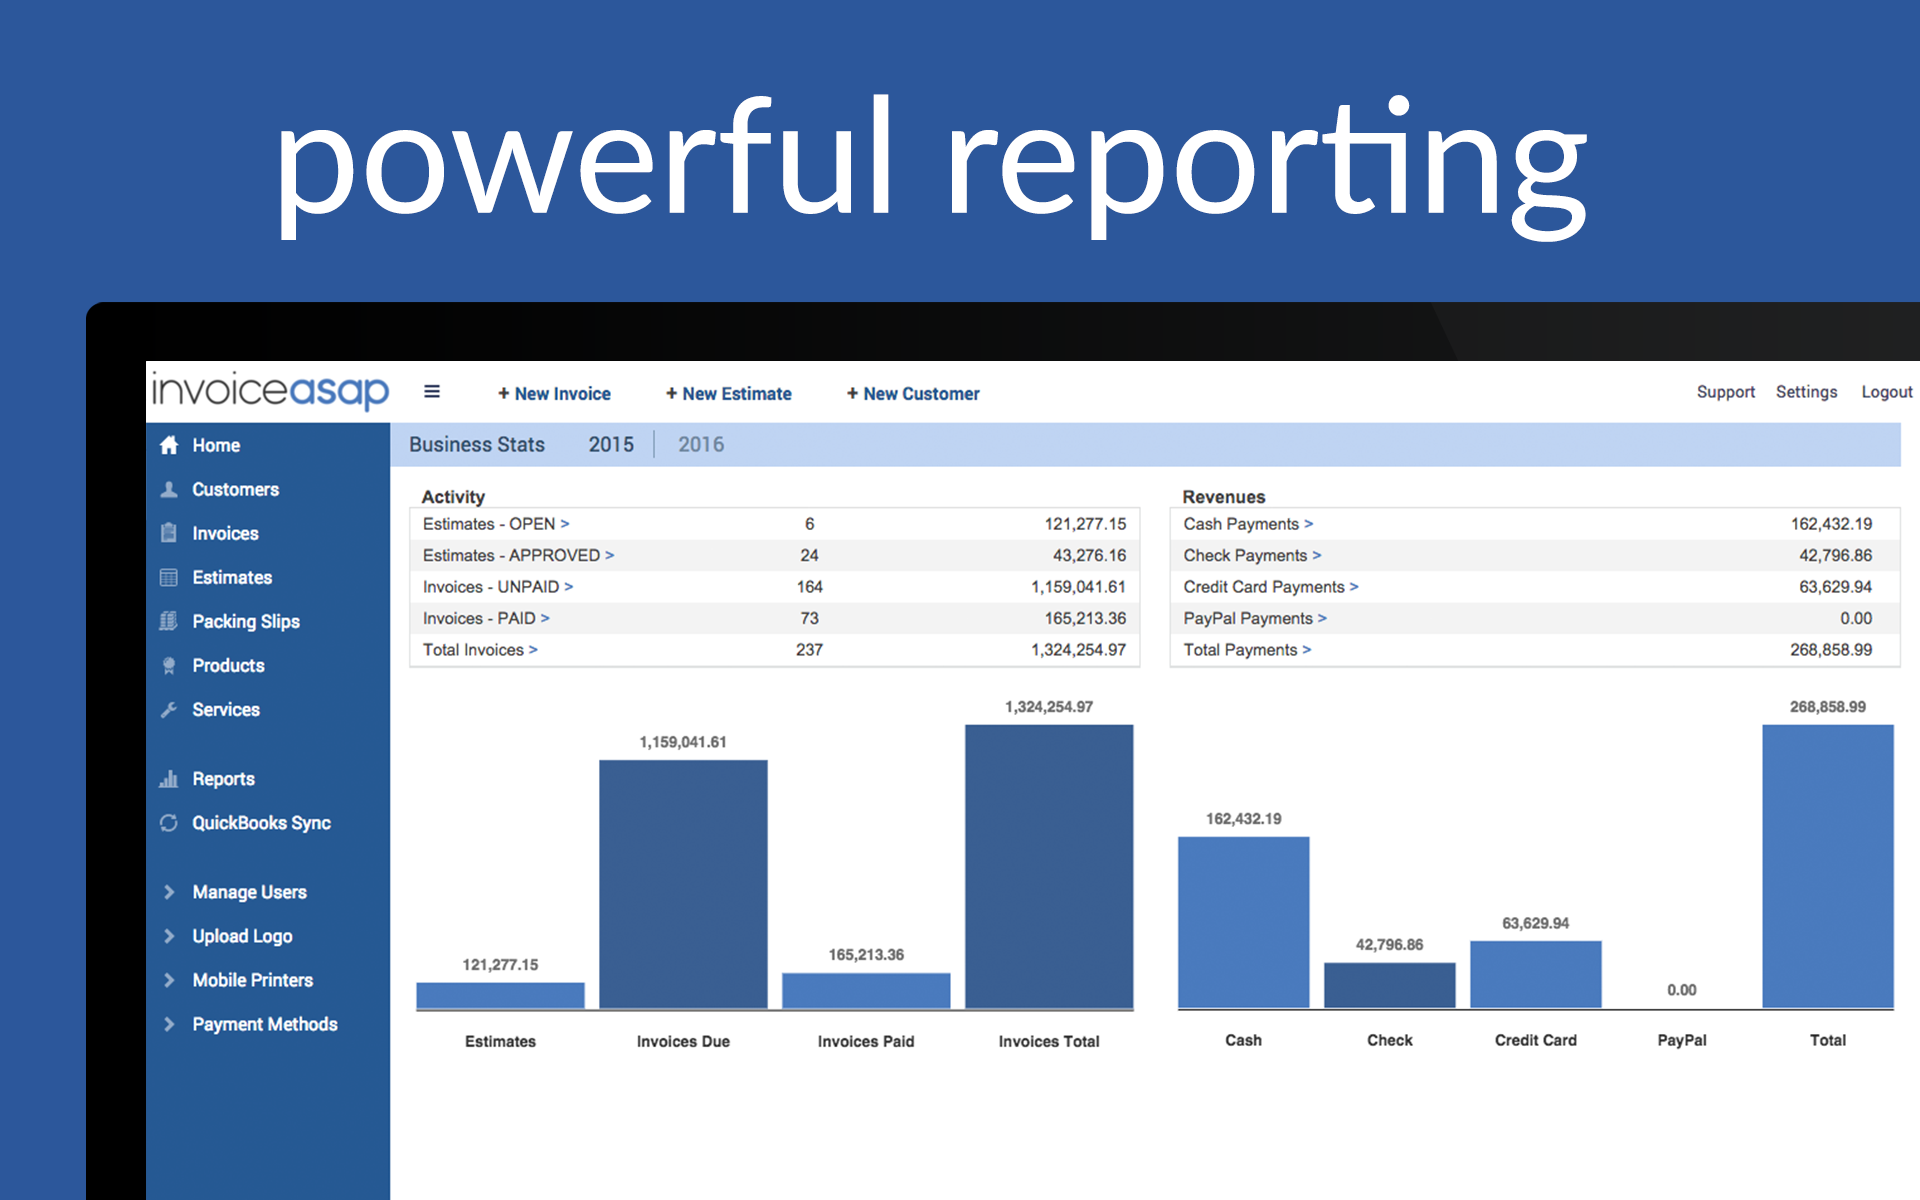
Task: Click the Reports chart icon
Action: [x=168, y=778]
